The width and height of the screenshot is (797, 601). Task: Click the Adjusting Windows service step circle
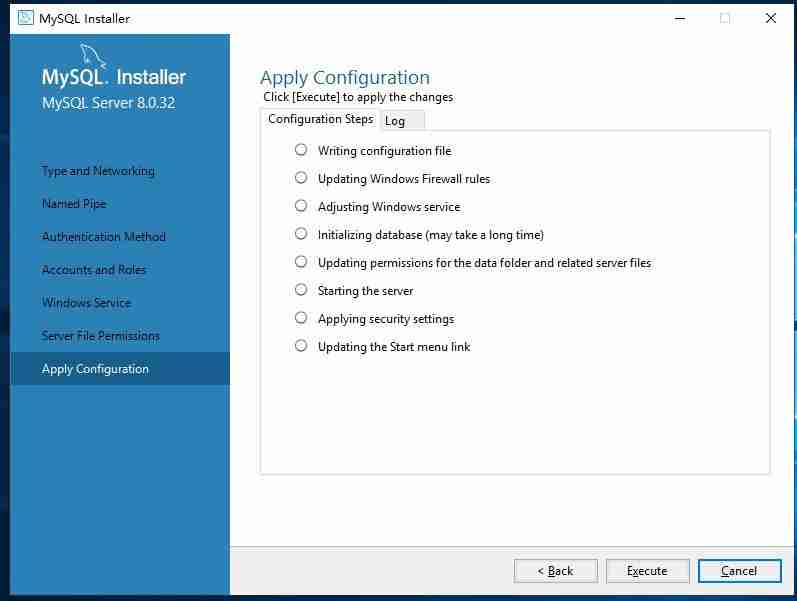coord(301,206)
